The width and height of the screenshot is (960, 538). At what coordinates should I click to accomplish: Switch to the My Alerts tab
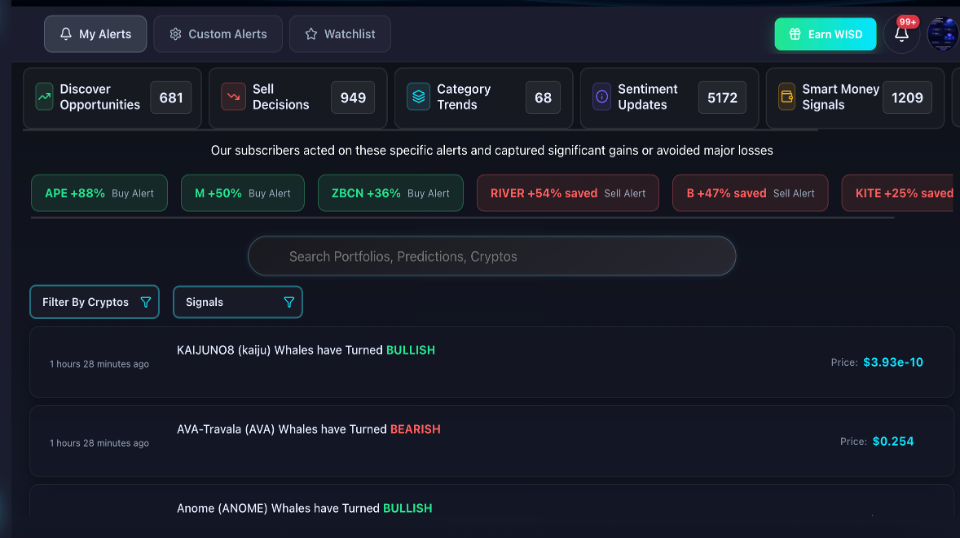[95, 34]
